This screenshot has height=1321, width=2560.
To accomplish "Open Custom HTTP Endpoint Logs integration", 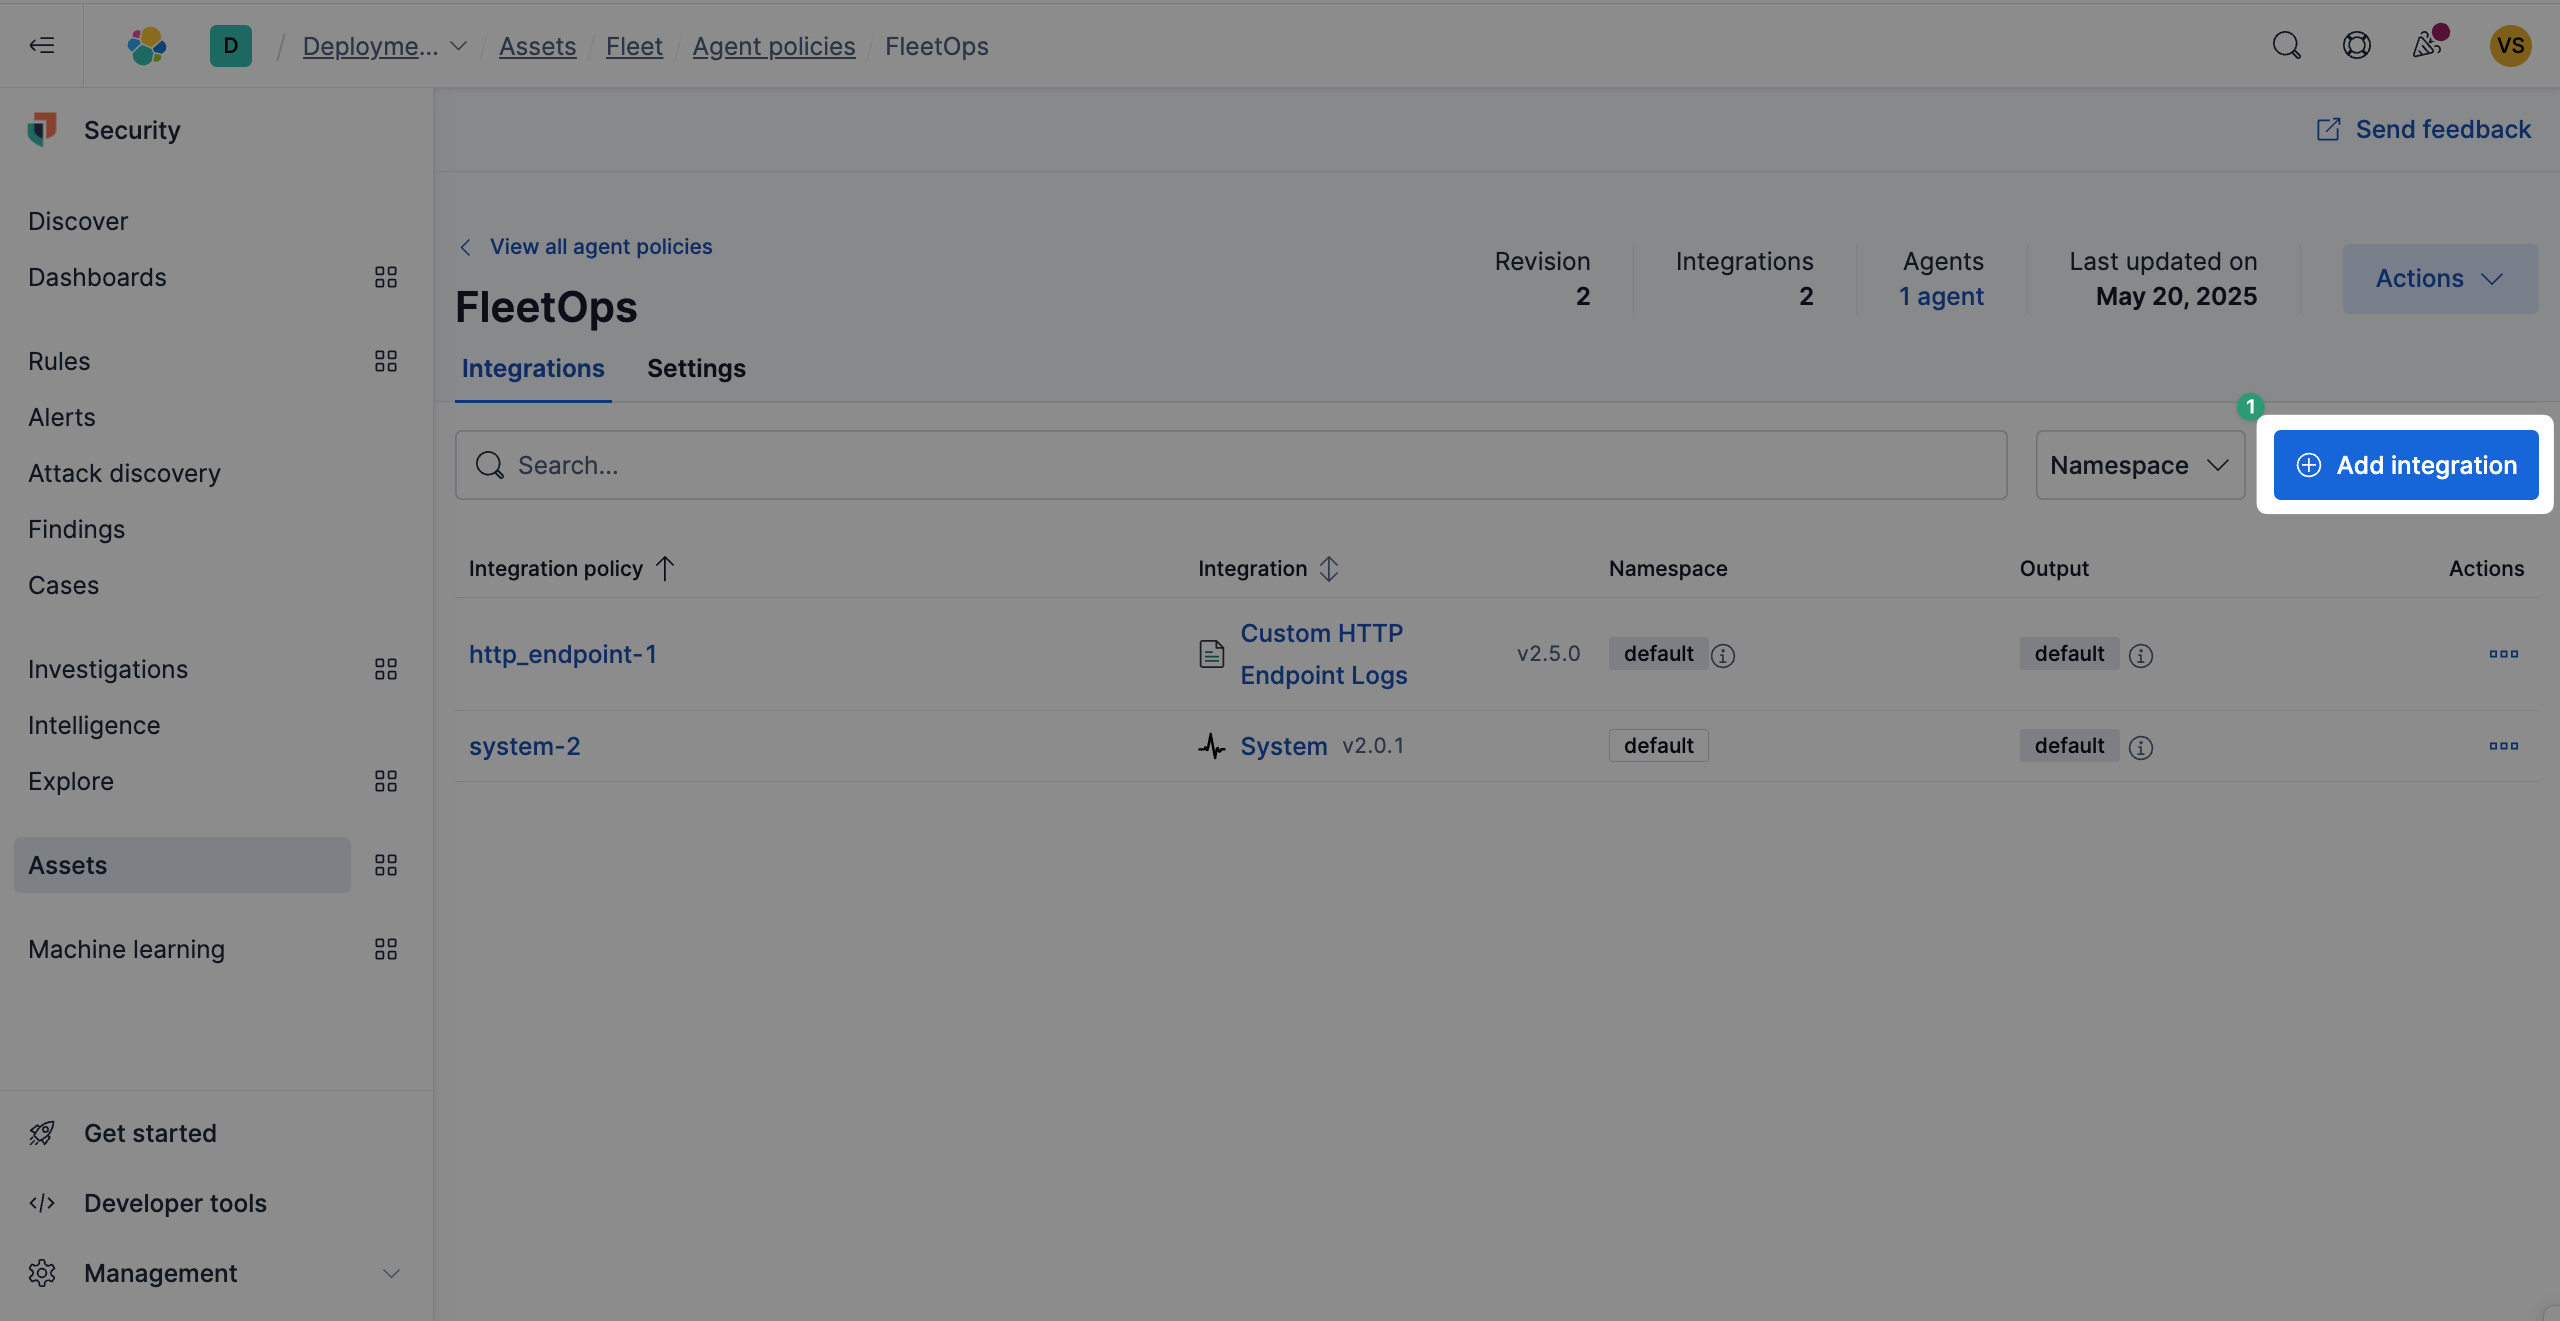I will point(1323,654).
